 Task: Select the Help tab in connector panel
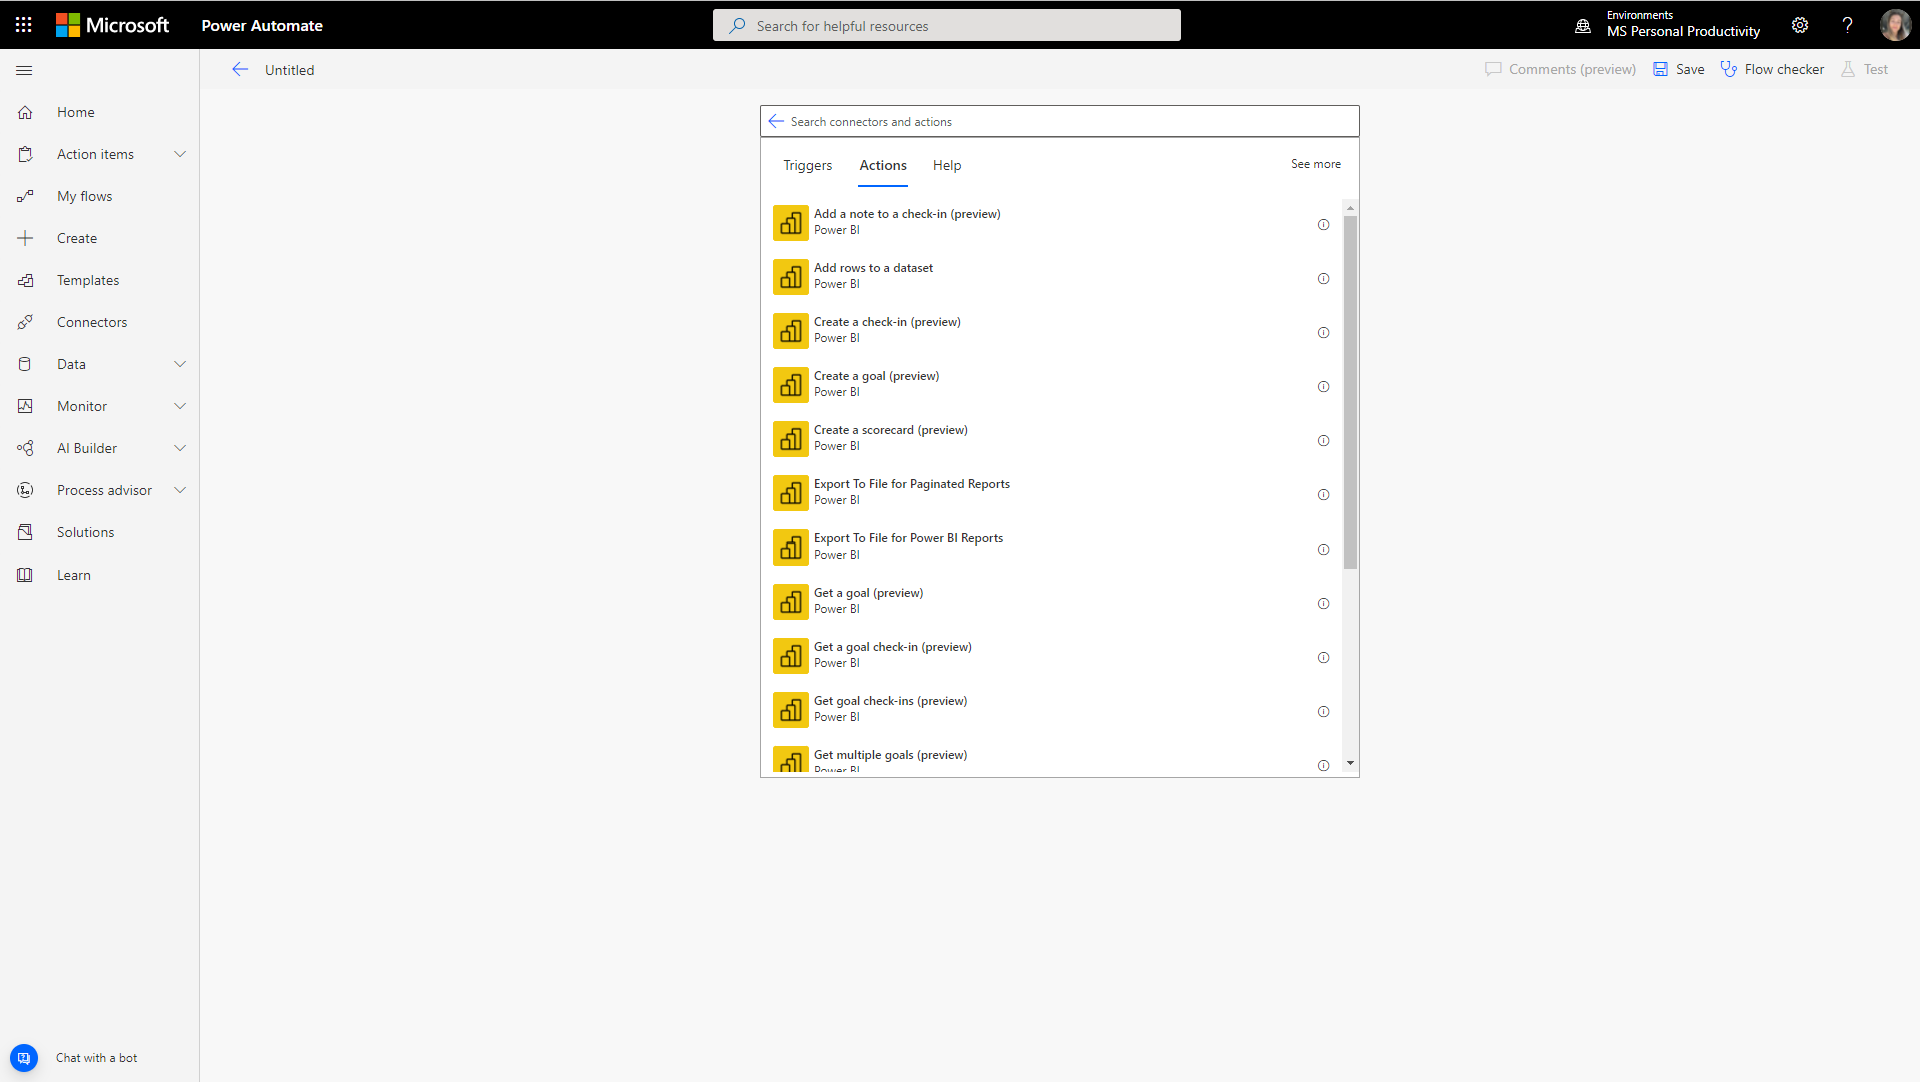947,165
